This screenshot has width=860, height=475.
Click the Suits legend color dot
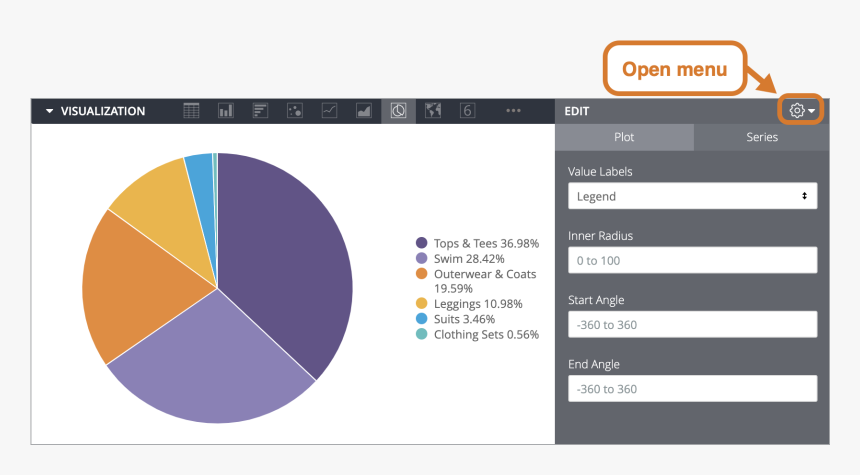pos(421,318)
